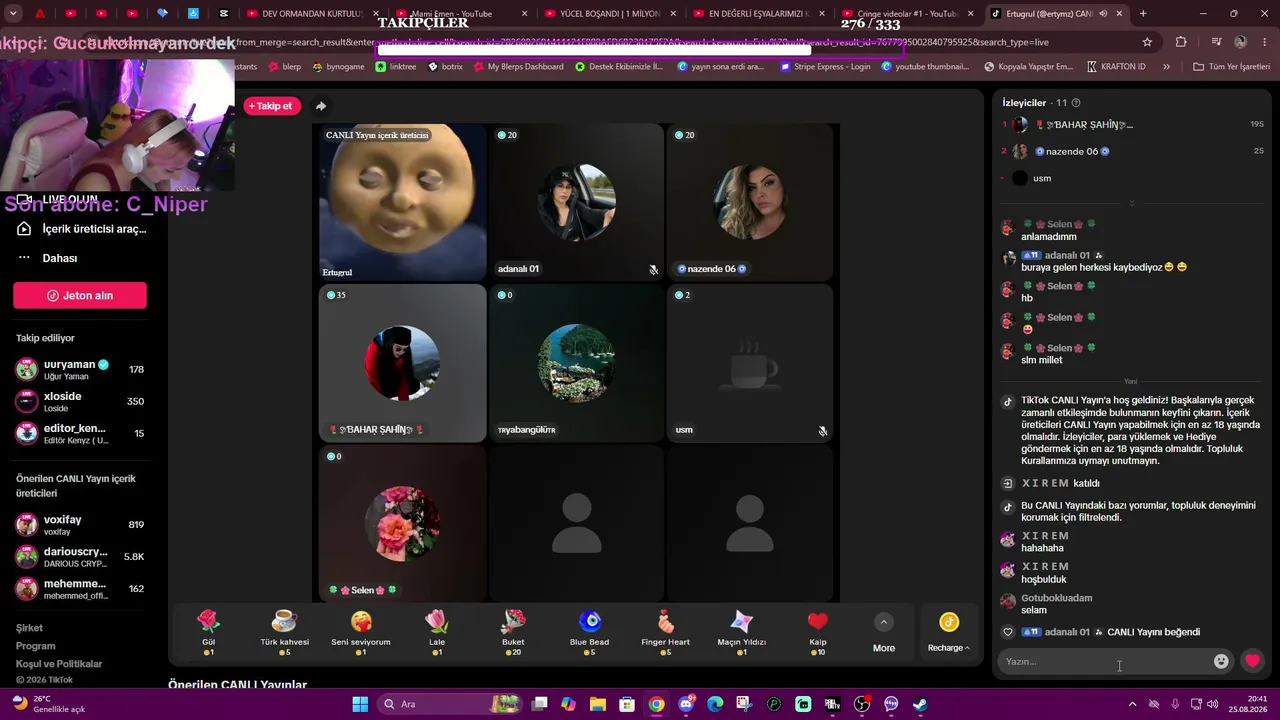The height and width of the screenshot is (720, 1280).
Task: Open the emoji picker in chat
Action: (x=1221, y=661)
